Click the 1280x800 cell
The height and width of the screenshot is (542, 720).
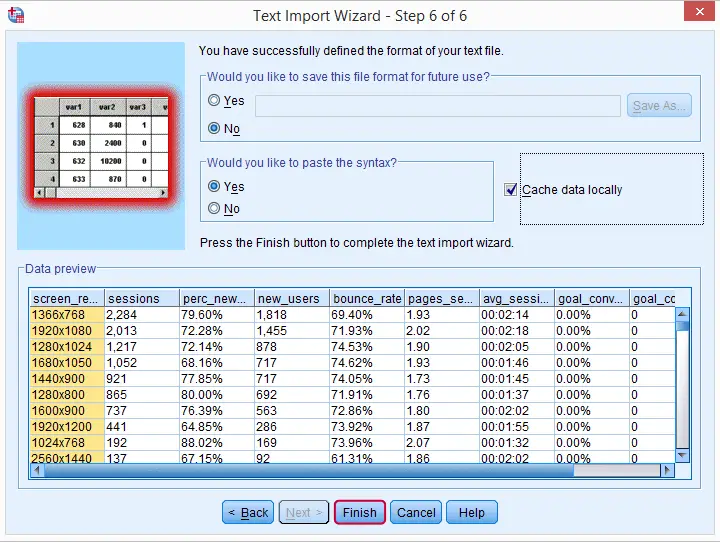pyautogui.click(x=67, y=395)
